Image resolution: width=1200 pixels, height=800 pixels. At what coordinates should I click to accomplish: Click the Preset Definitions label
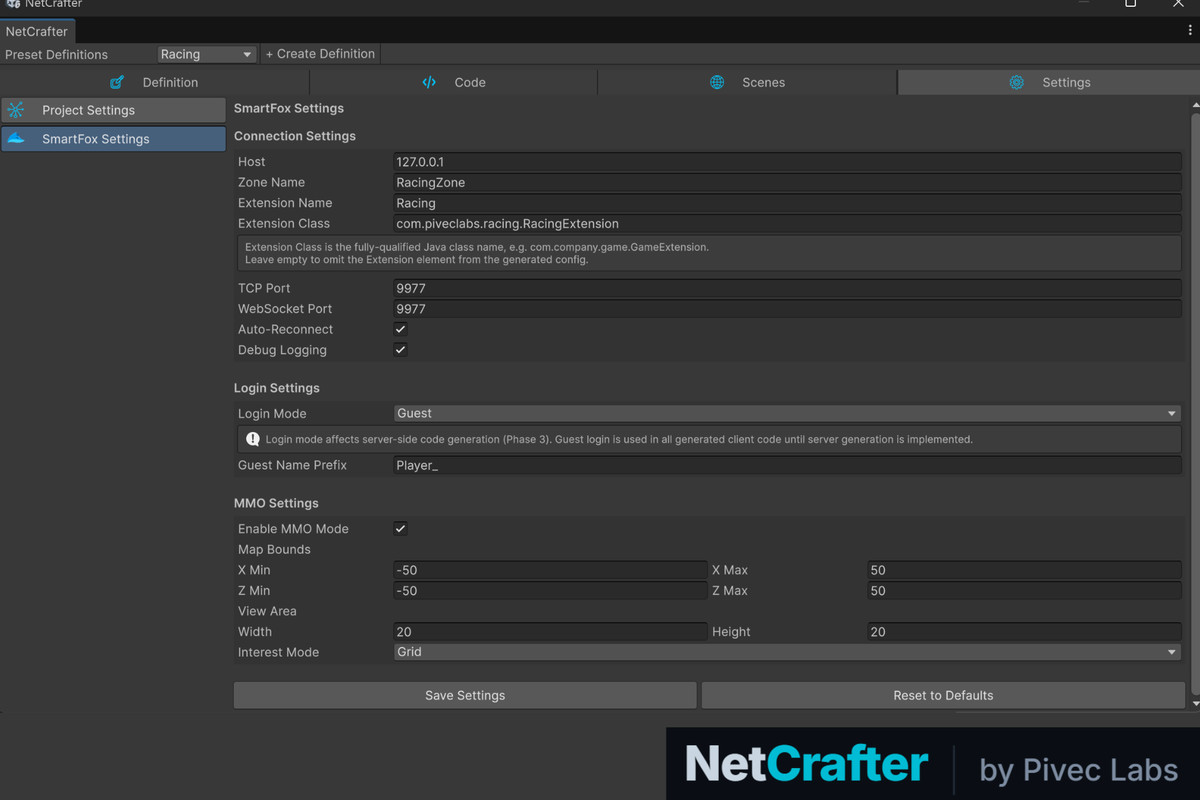coord(57,54)
